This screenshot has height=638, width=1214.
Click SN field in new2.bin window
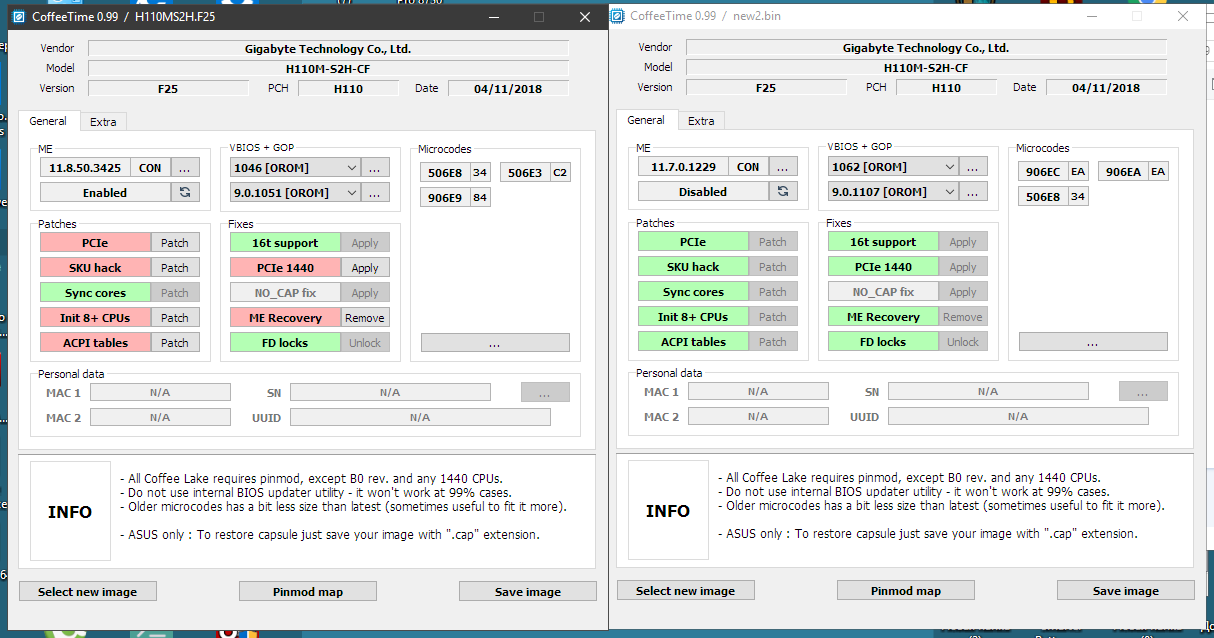pyautogui.click(x=988, y=391)
